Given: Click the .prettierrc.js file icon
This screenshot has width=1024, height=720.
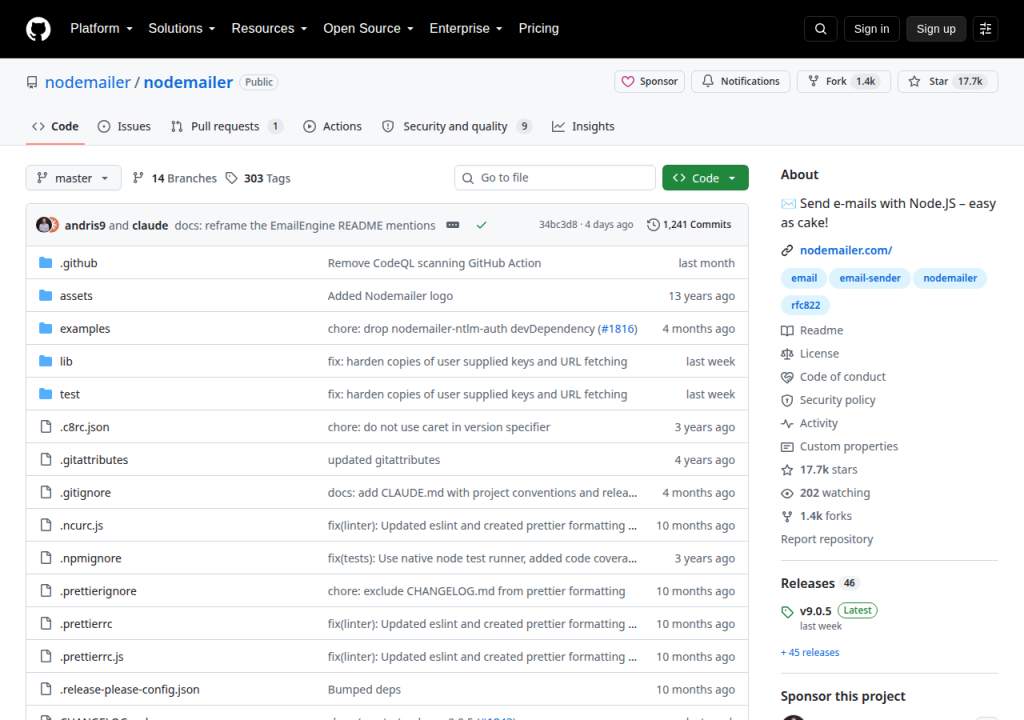Looking at the screenshot, I should (46, 656).
